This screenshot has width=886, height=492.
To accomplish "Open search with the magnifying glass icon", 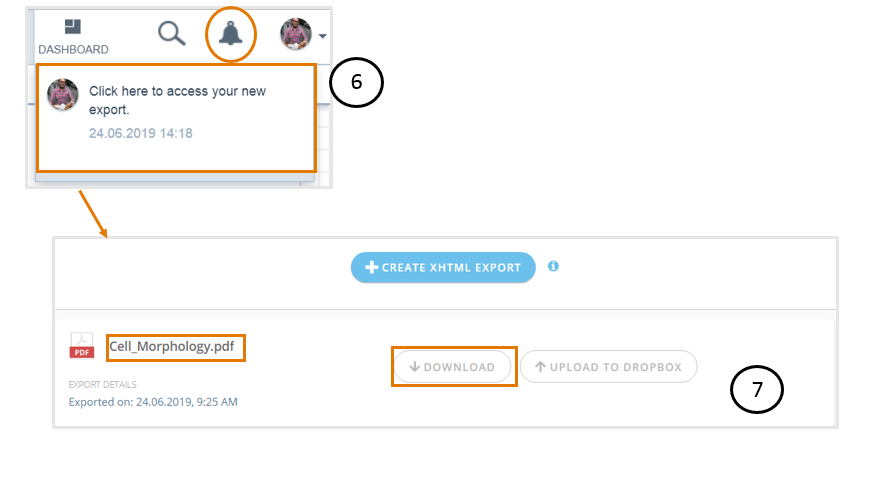I will tap(172, 34).
